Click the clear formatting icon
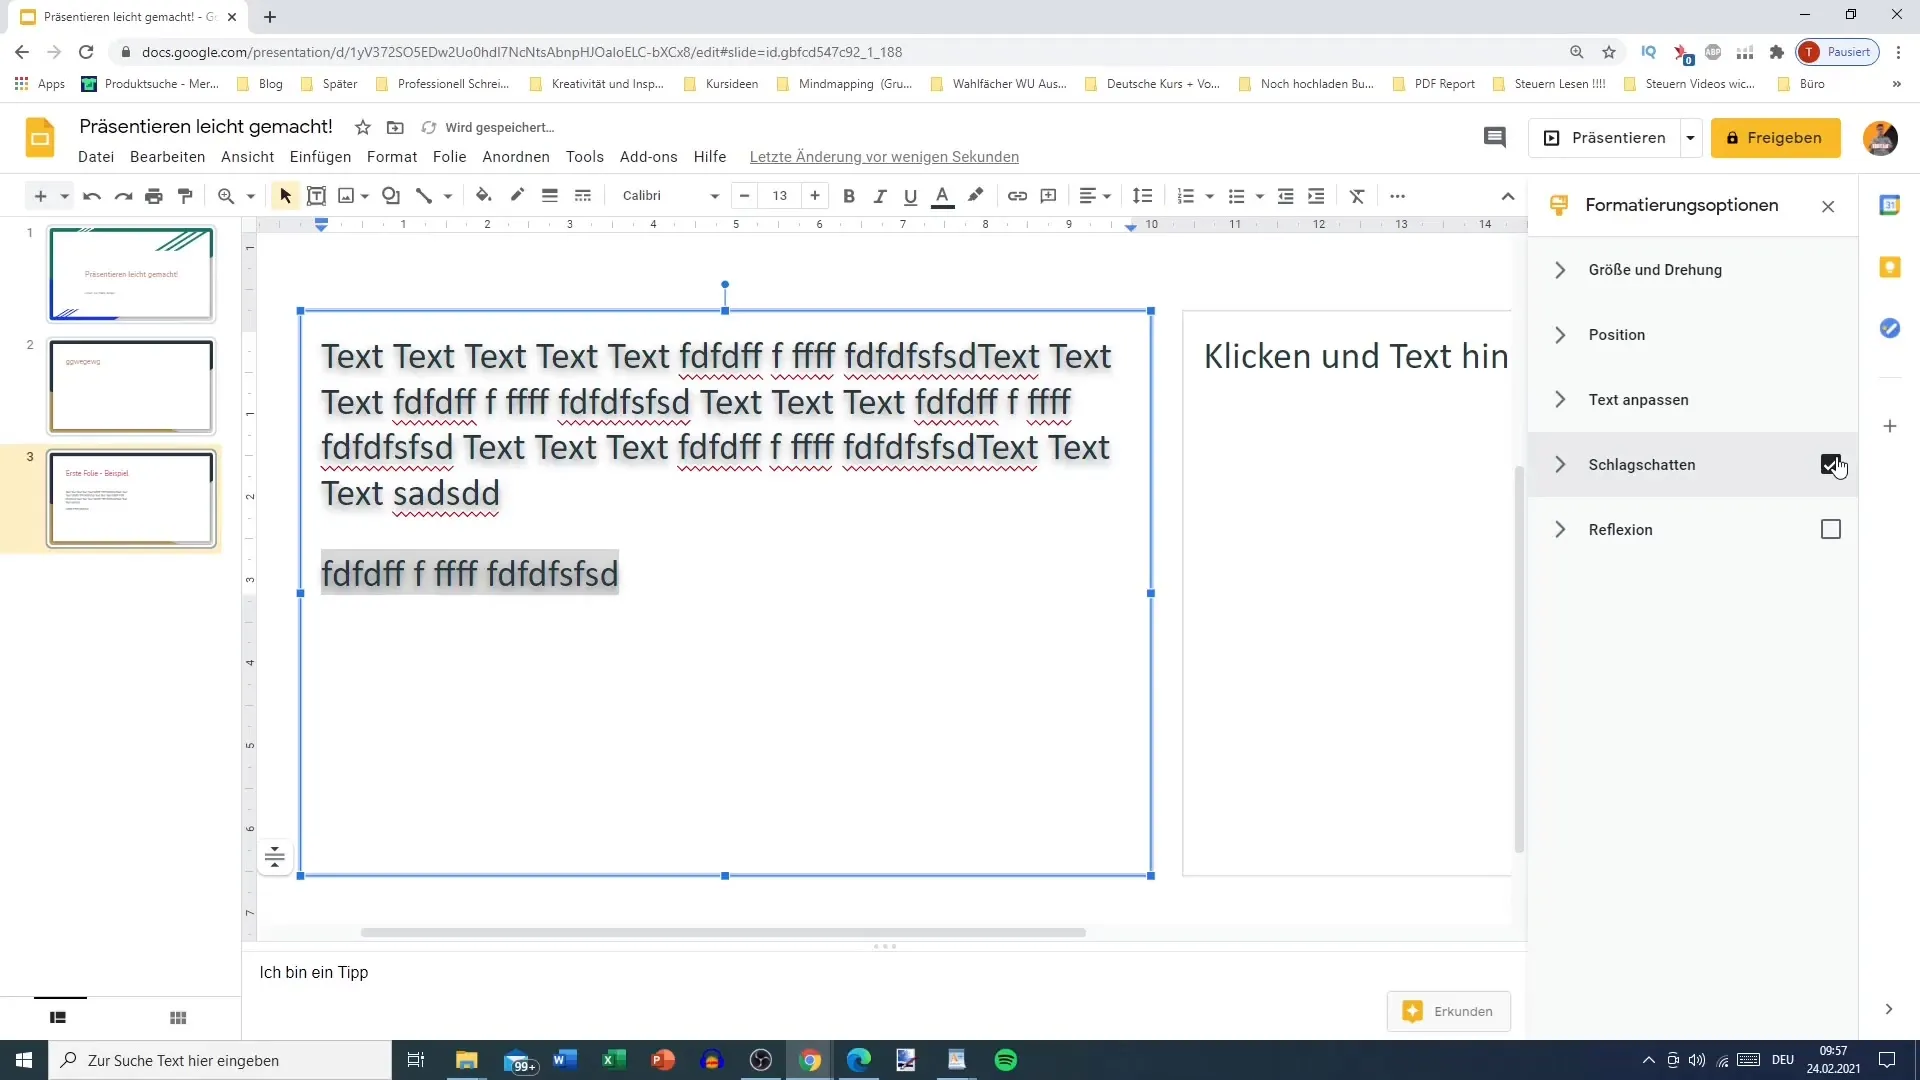Image resolution: width=1920 pixels, height=1080 pixels. pos(1357,196)
